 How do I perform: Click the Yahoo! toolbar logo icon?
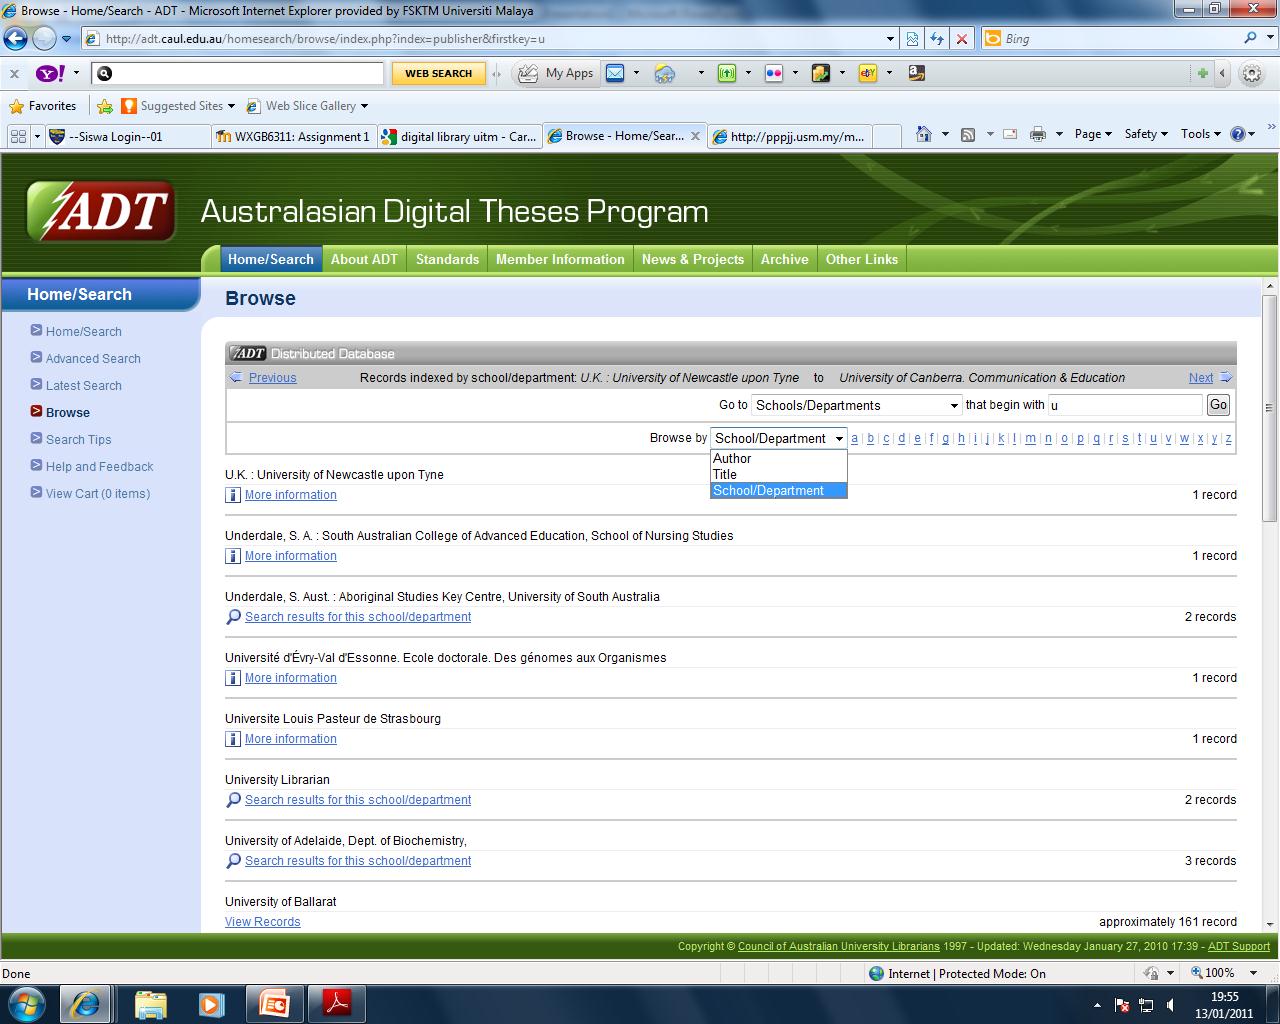(50, 73)
